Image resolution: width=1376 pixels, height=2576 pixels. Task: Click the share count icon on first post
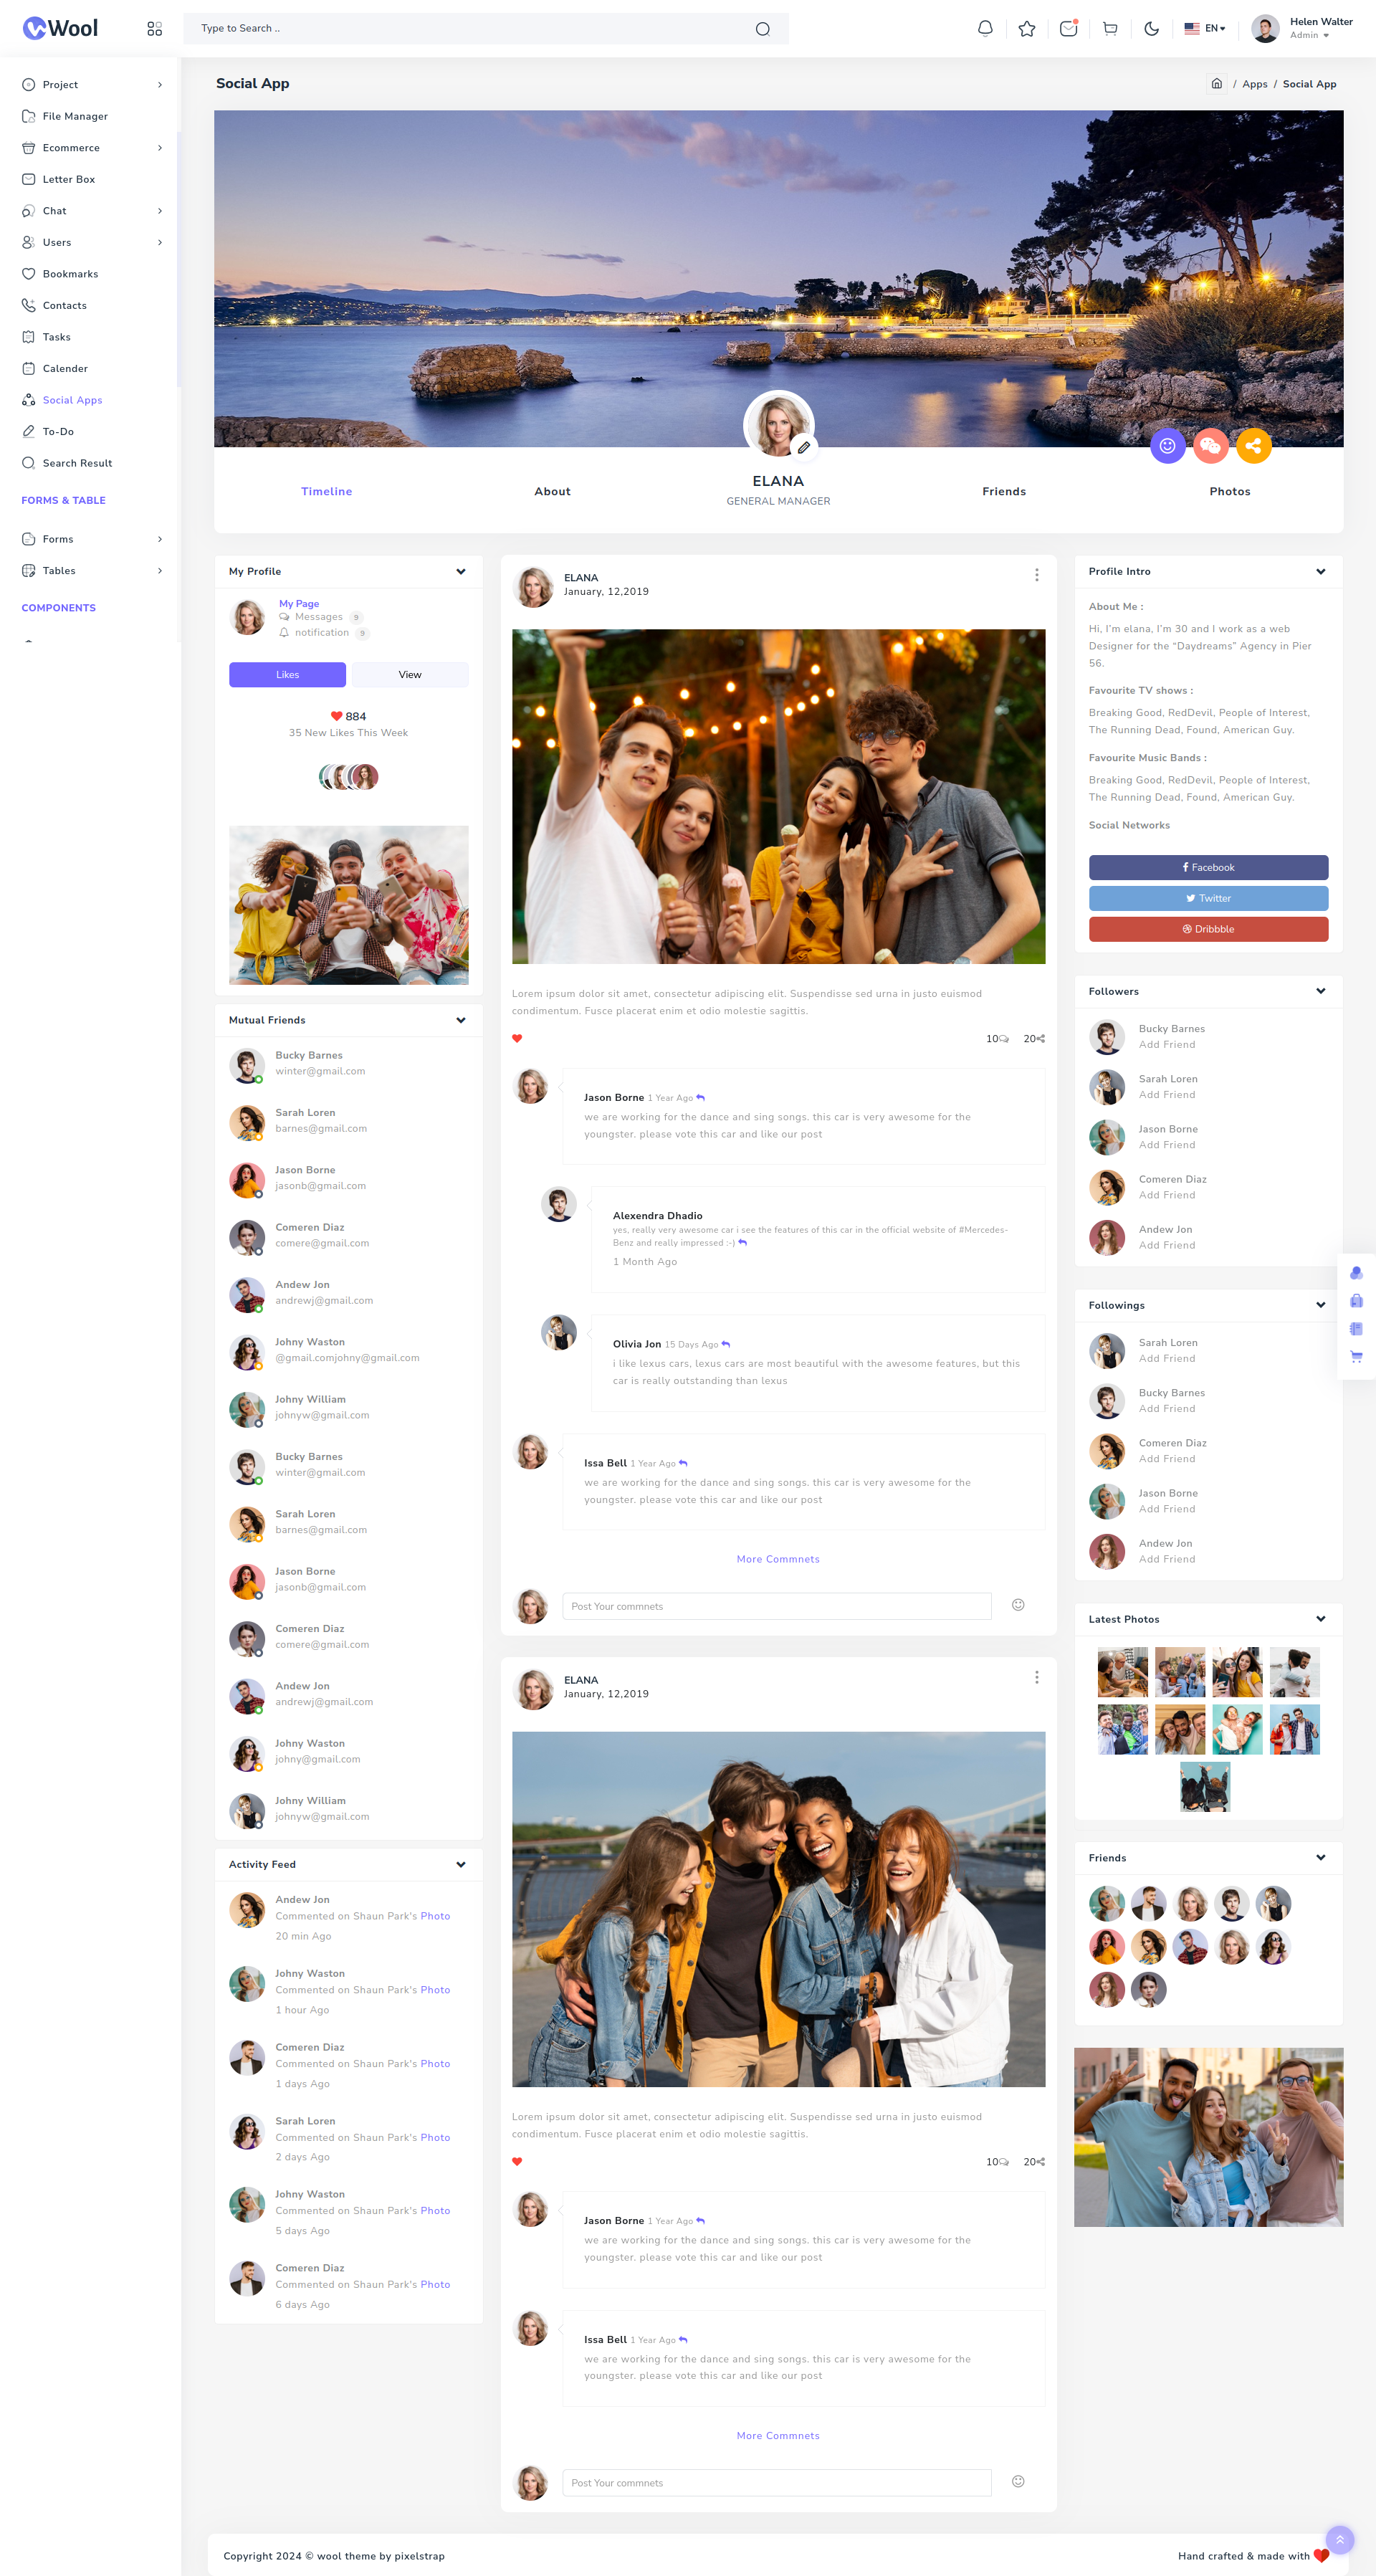coord(1041,1039)
